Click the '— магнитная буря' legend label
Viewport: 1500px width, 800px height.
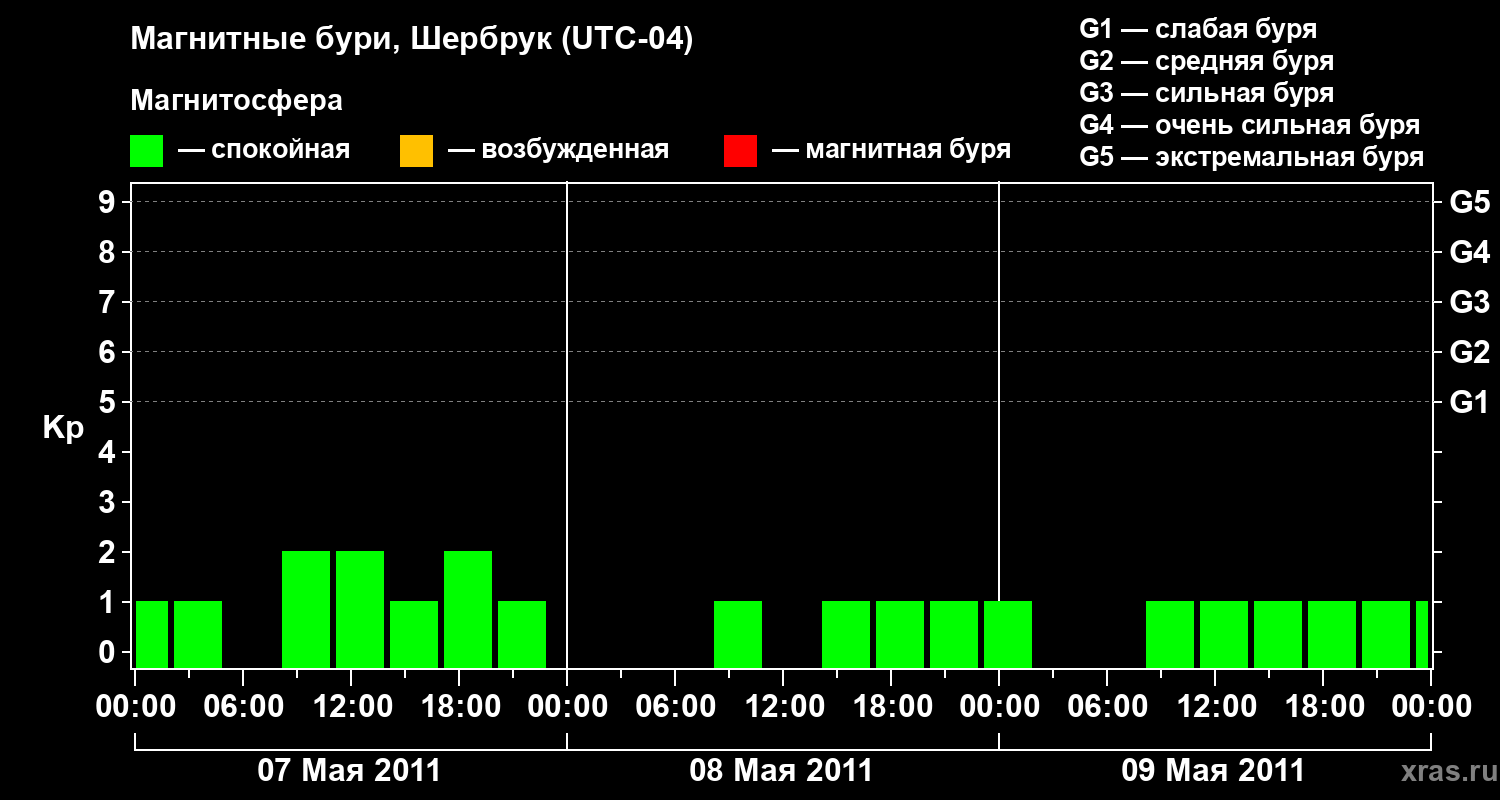(891, 150)
